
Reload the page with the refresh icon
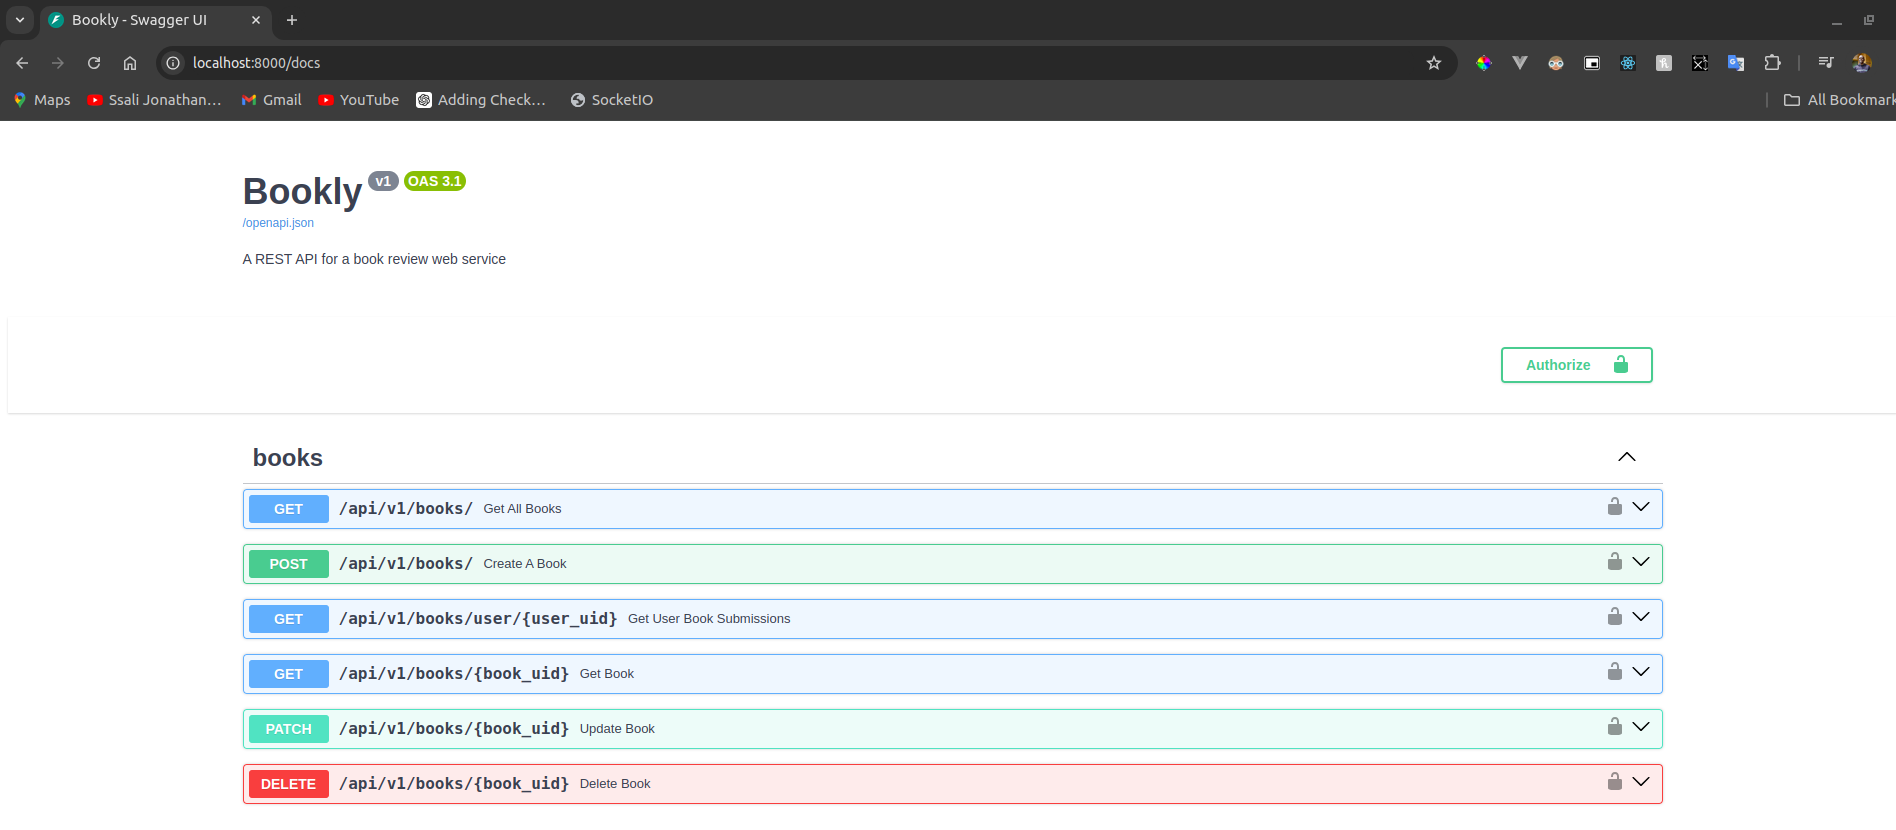pyautogui.click(x=94, y=63)
